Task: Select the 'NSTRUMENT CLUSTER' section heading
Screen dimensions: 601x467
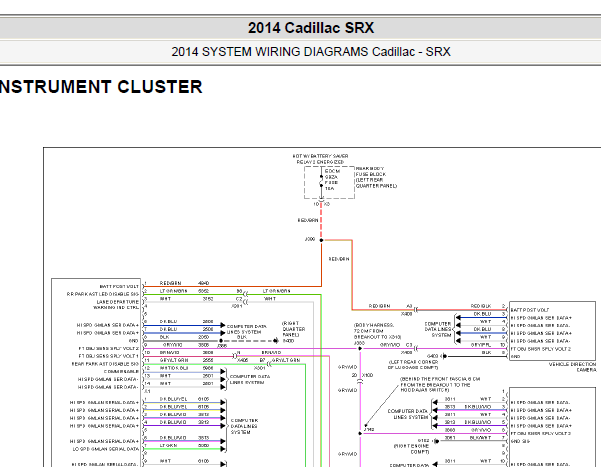Action: (x=101, y=87)
